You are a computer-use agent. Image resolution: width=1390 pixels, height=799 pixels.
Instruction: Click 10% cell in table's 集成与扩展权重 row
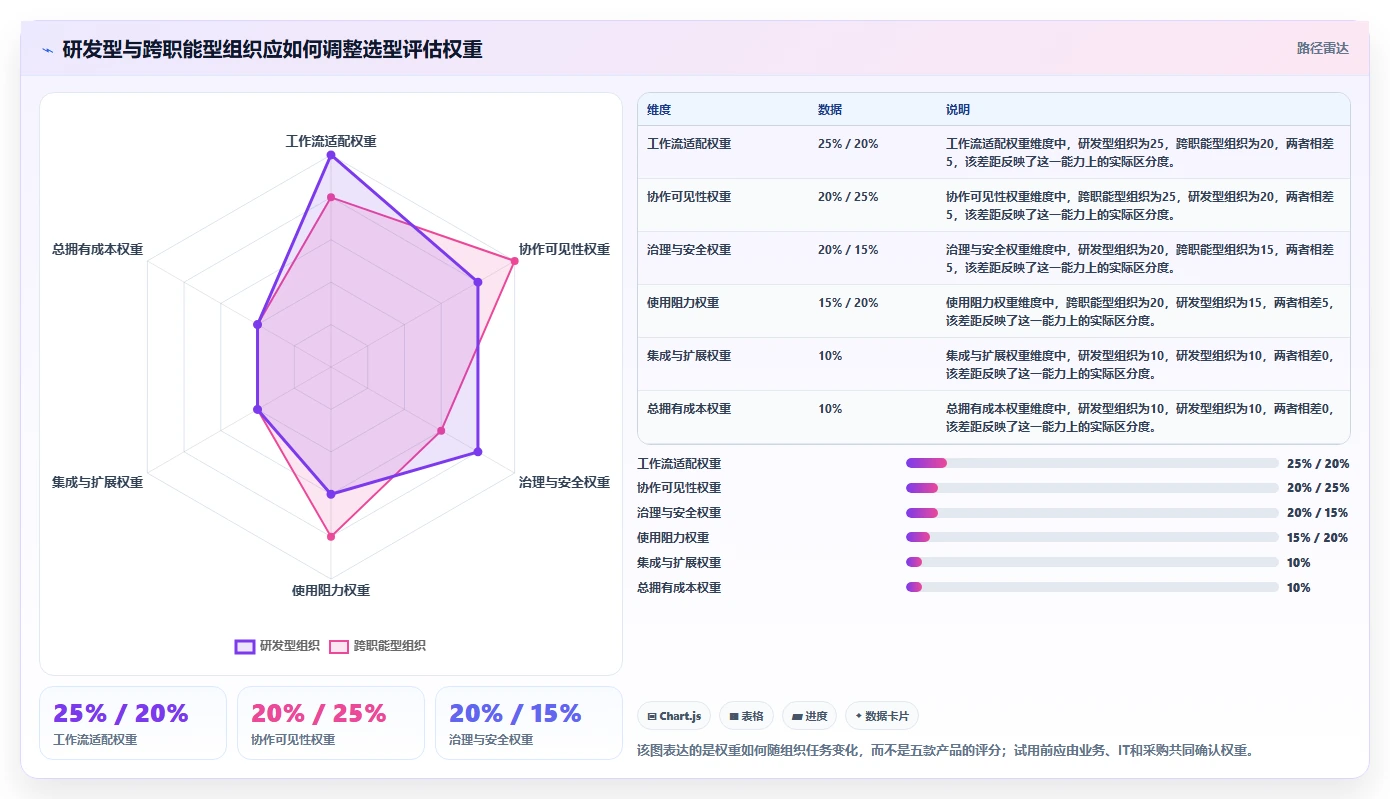click(x=830, y=356)
